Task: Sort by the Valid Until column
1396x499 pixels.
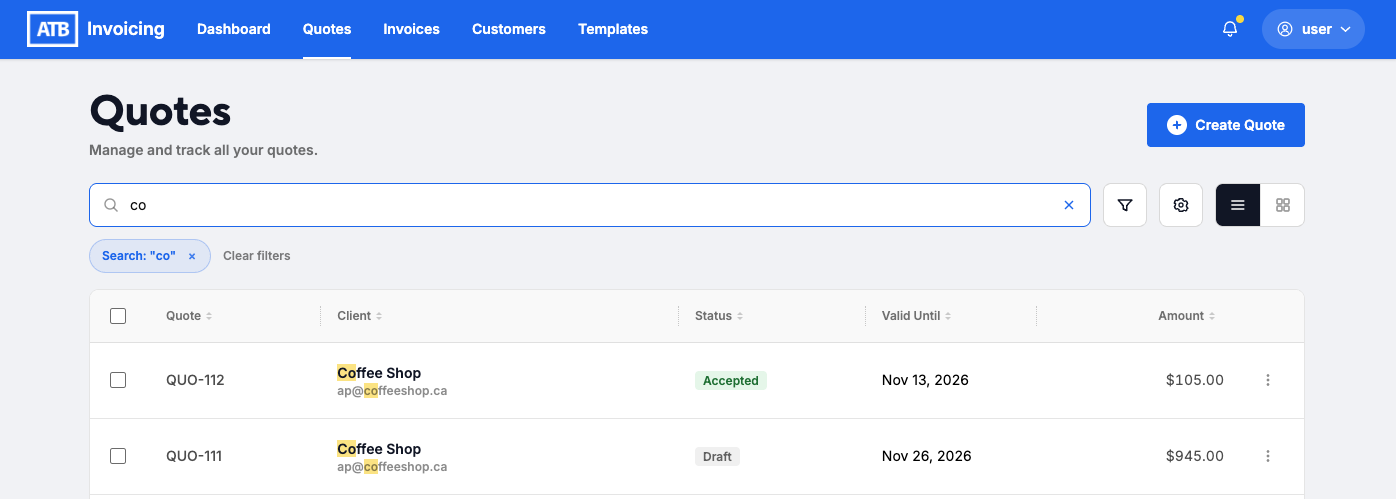Action: click(916, 316)
